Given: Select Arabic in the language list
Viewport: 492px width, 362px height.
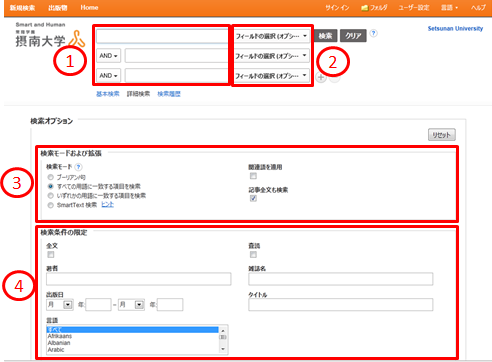Looking at the screenshot, I should point(132,350).
